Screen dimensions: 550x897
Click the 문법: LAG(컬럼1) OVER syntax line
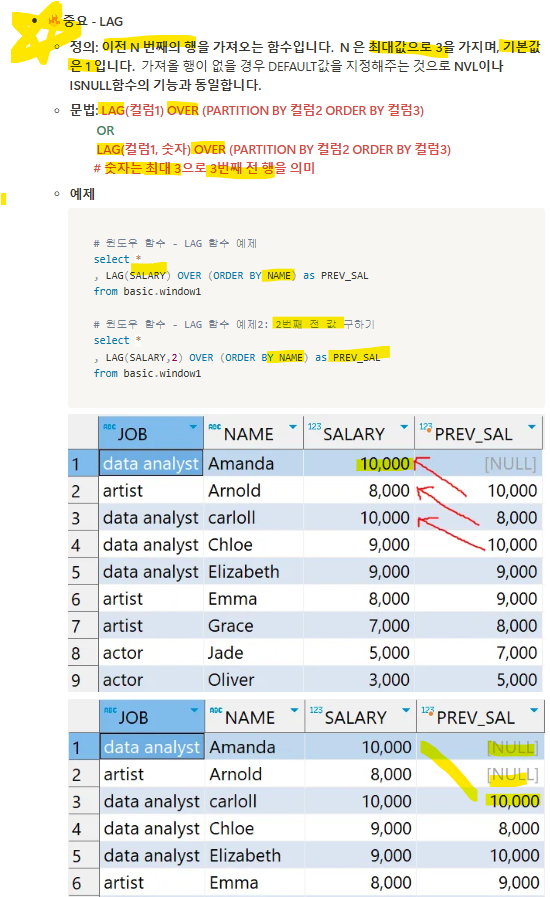tap(247, 110)
